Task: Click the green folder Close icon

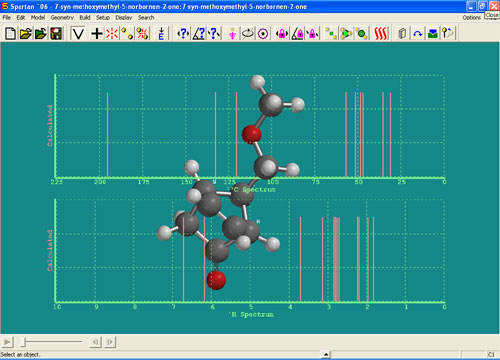Action: coord(41,34)
